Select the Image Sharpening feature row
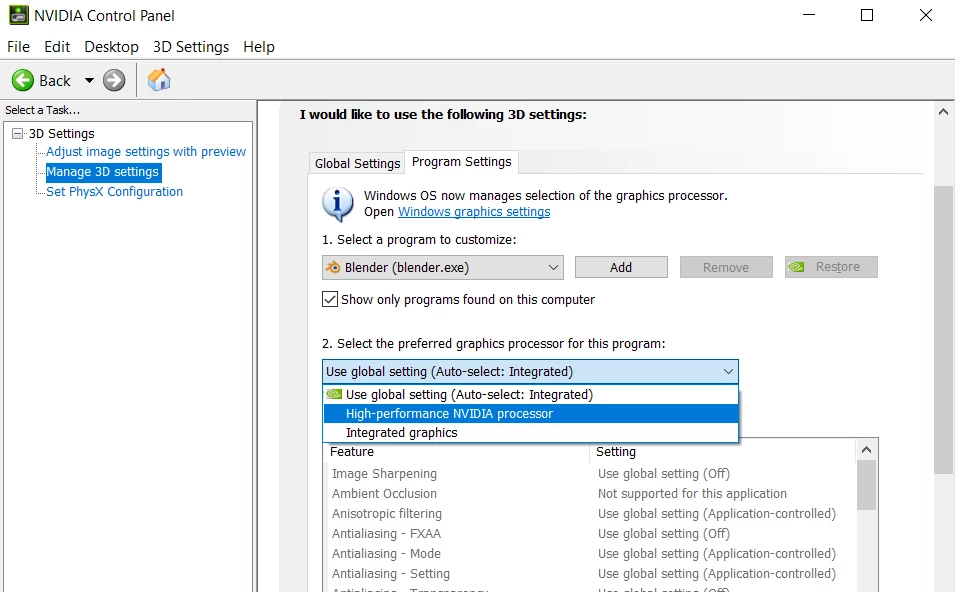This screenshot has width=955, height=592. coord(590,474)
